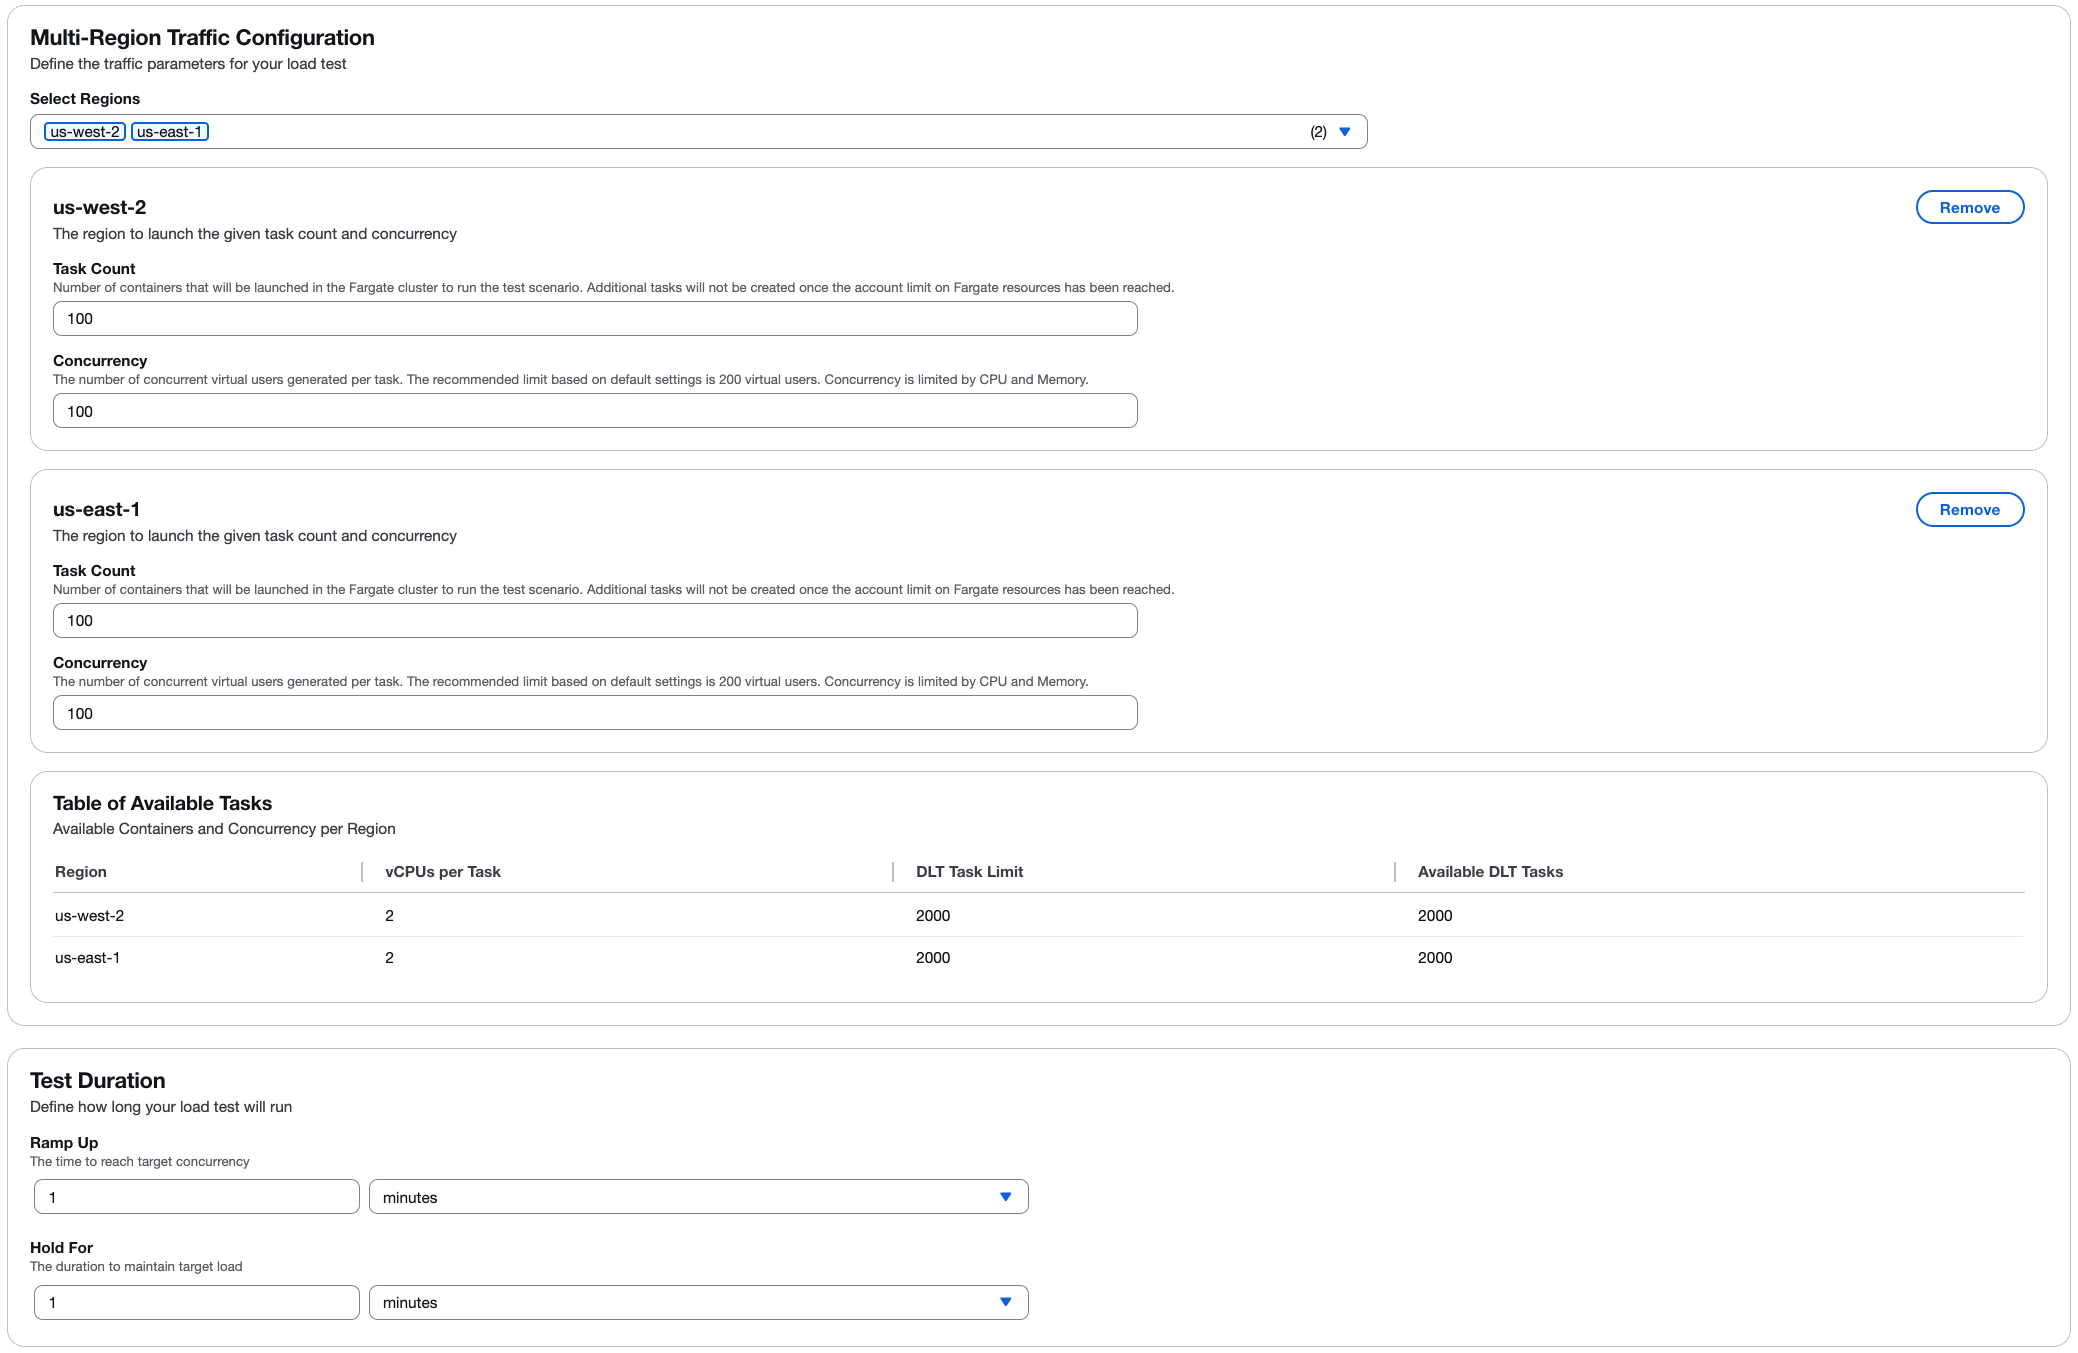2078x1353 pixels.
Task: Click the us-west-2 region tag
Action: pyautogui.click(x=85, y=132)
